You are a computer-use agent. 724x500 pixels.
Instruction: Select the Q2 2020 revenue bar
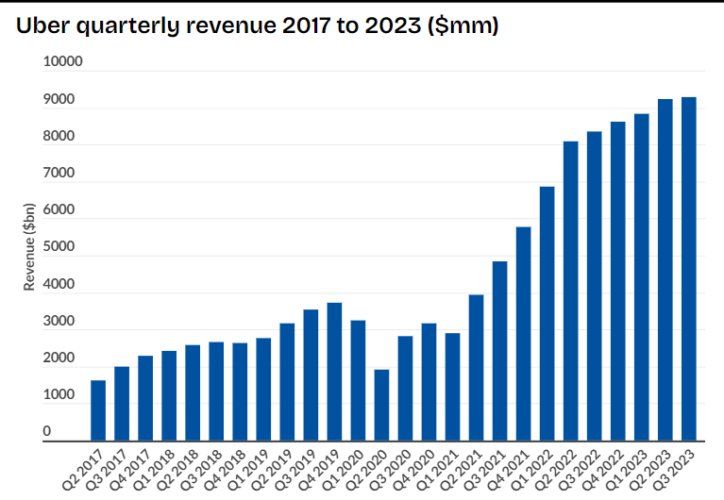[x=381, y=405]
